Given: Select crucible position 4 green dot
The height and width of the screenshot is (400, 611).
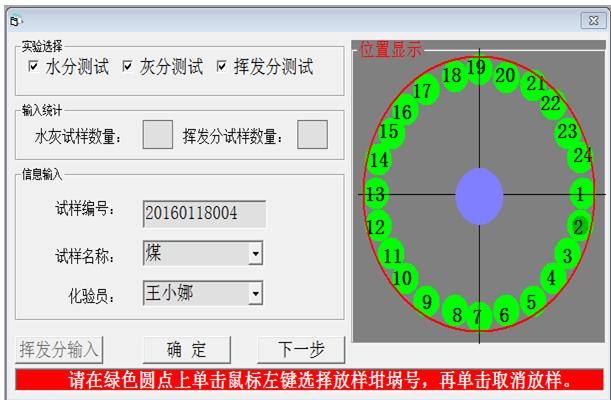Looking at the screenshot, I should [x=553, y=277].
